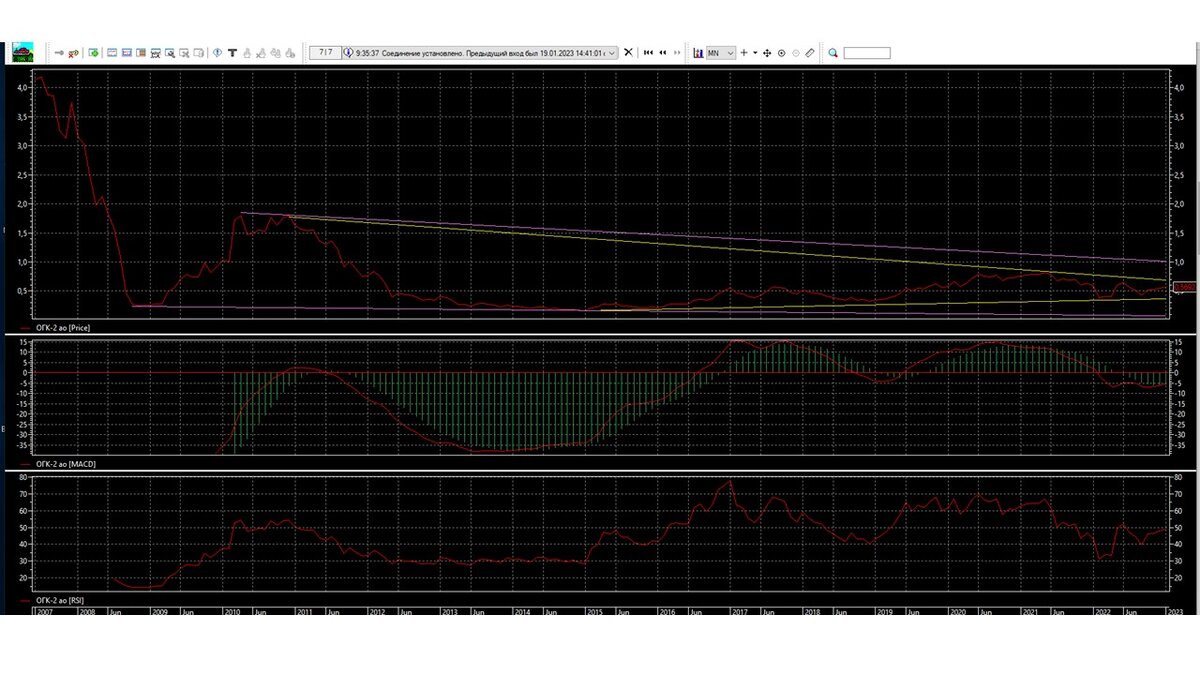The height and width of the screenshot is (675, 1200).
Task: Click the ОГК-2 ао [MACD] legend label
Action: pos(65,464)
